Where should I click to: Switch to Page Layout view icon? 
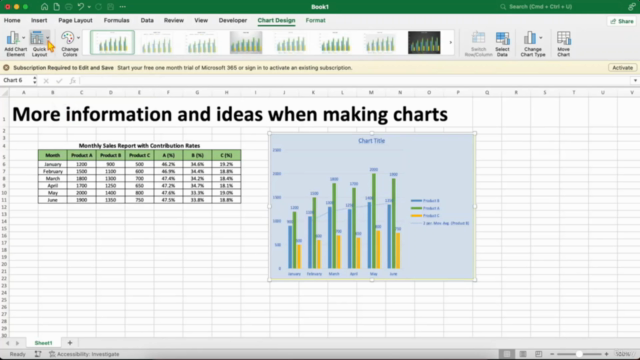522,354
